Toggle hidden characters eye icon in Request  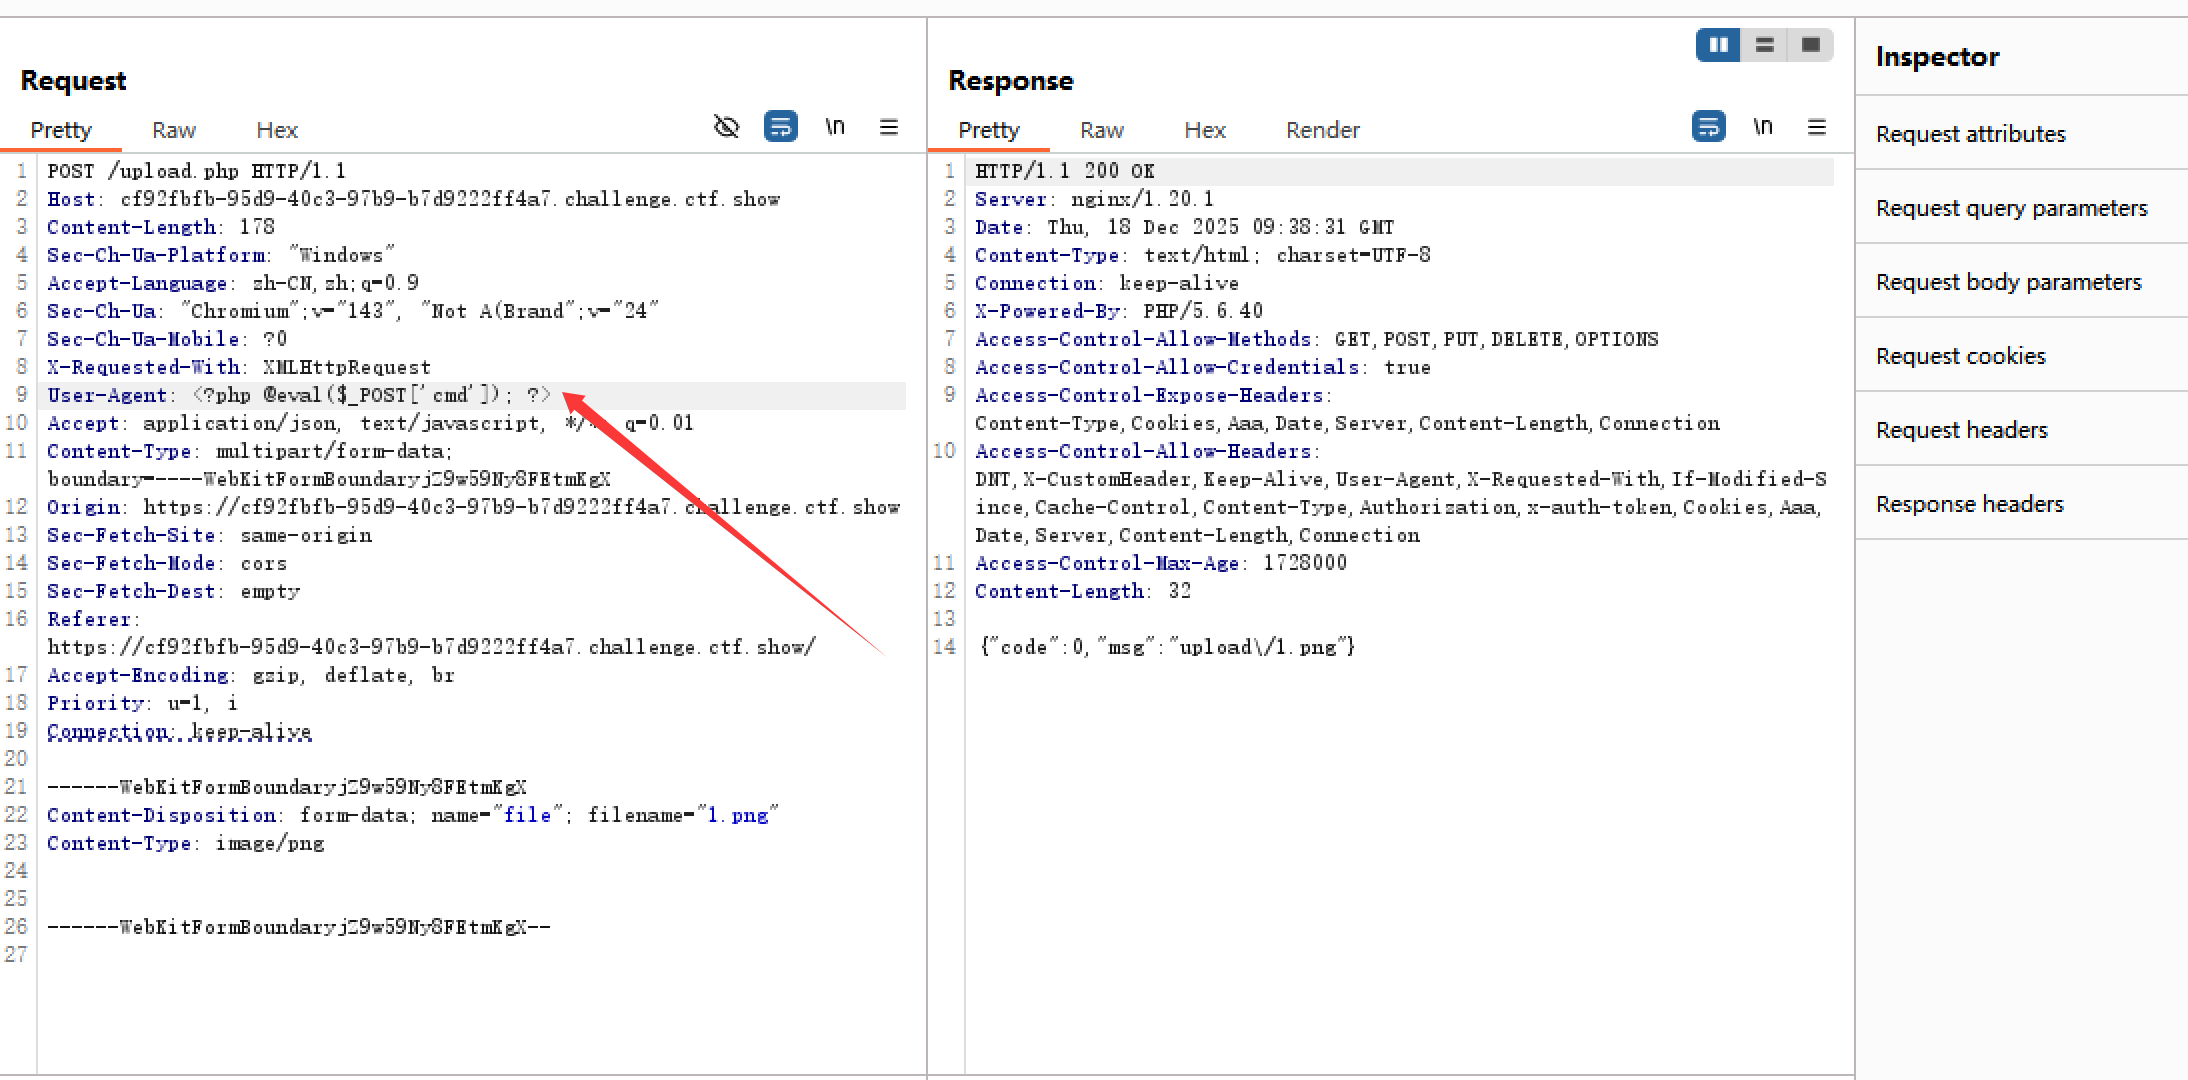point(726,127)
